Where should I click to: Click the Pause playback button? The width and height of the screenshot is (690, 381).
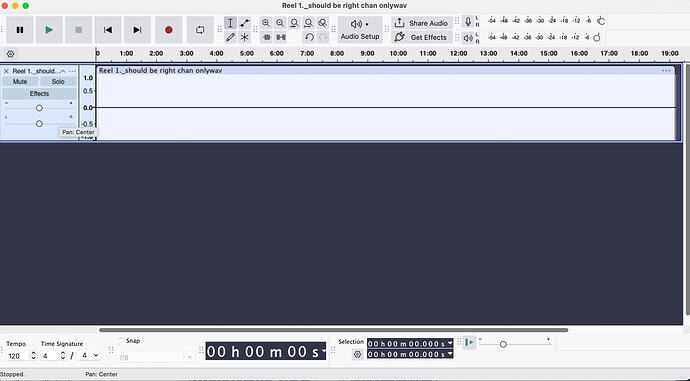click(x=20, y=30)
